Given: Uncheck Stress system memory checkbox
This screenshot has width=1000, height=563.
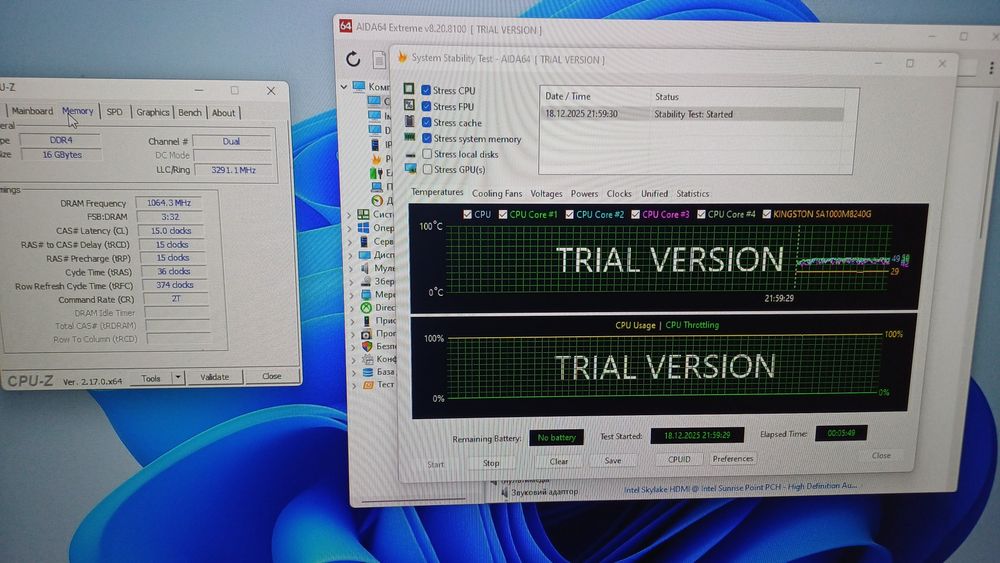Looking at the screenshot, I should 427,138.
